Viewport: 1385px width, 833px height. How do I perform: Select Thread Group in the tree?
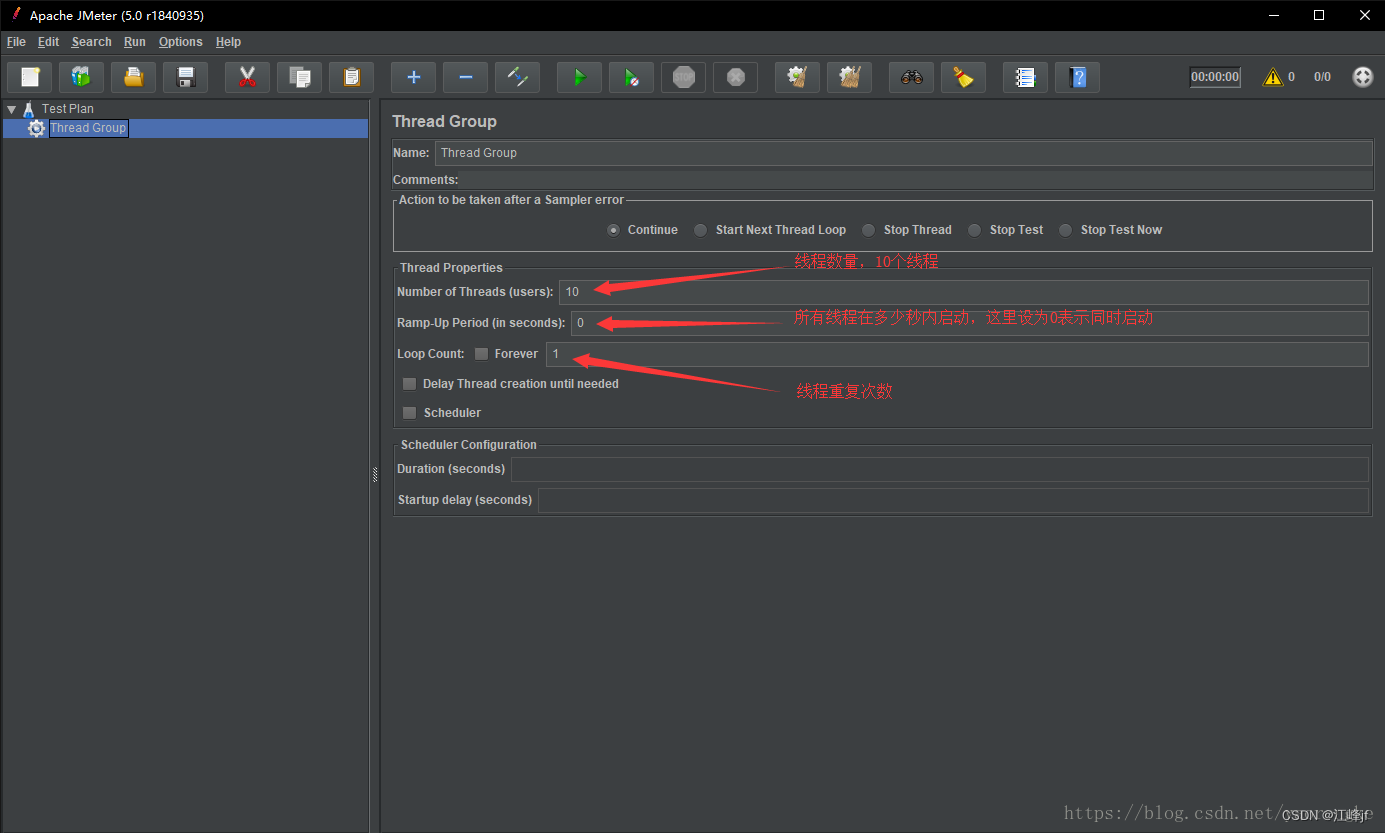click(88, 128)
